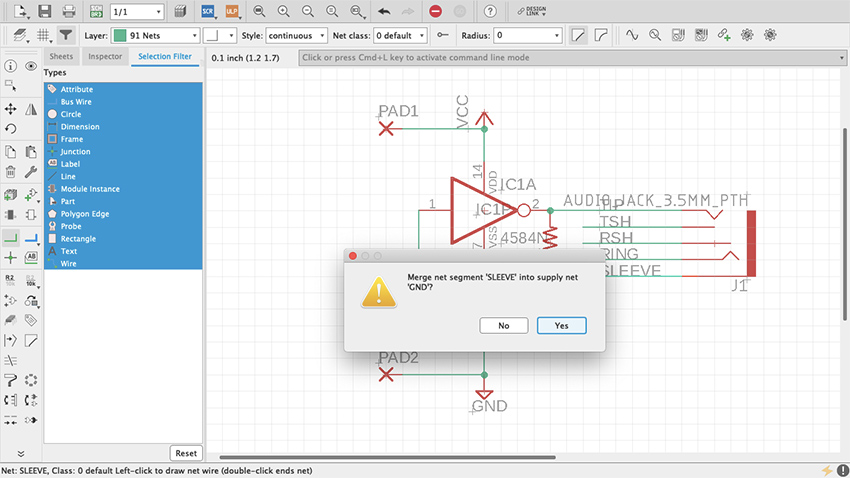This screenshot has height=478, width=850.
Task: Expand more tools chevron at bottom
Action: (x=21, y=454)
